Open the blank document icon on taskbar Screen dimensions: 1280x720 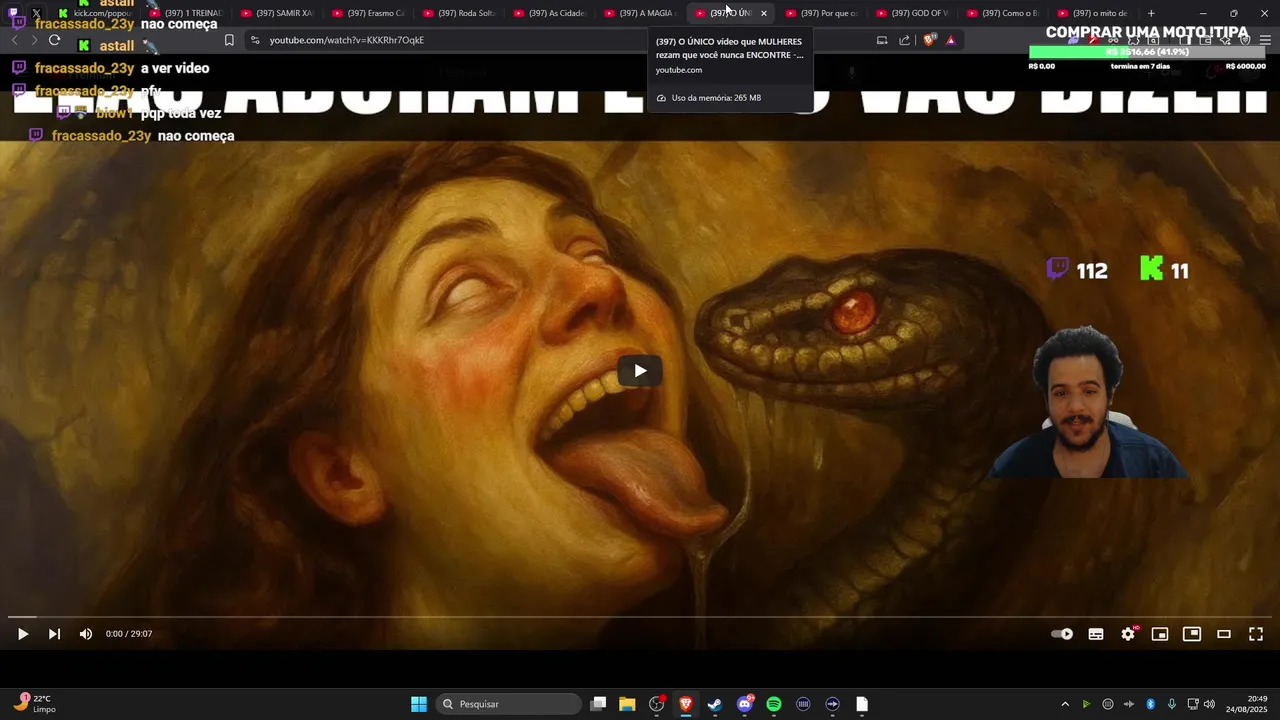pos(862,704)
